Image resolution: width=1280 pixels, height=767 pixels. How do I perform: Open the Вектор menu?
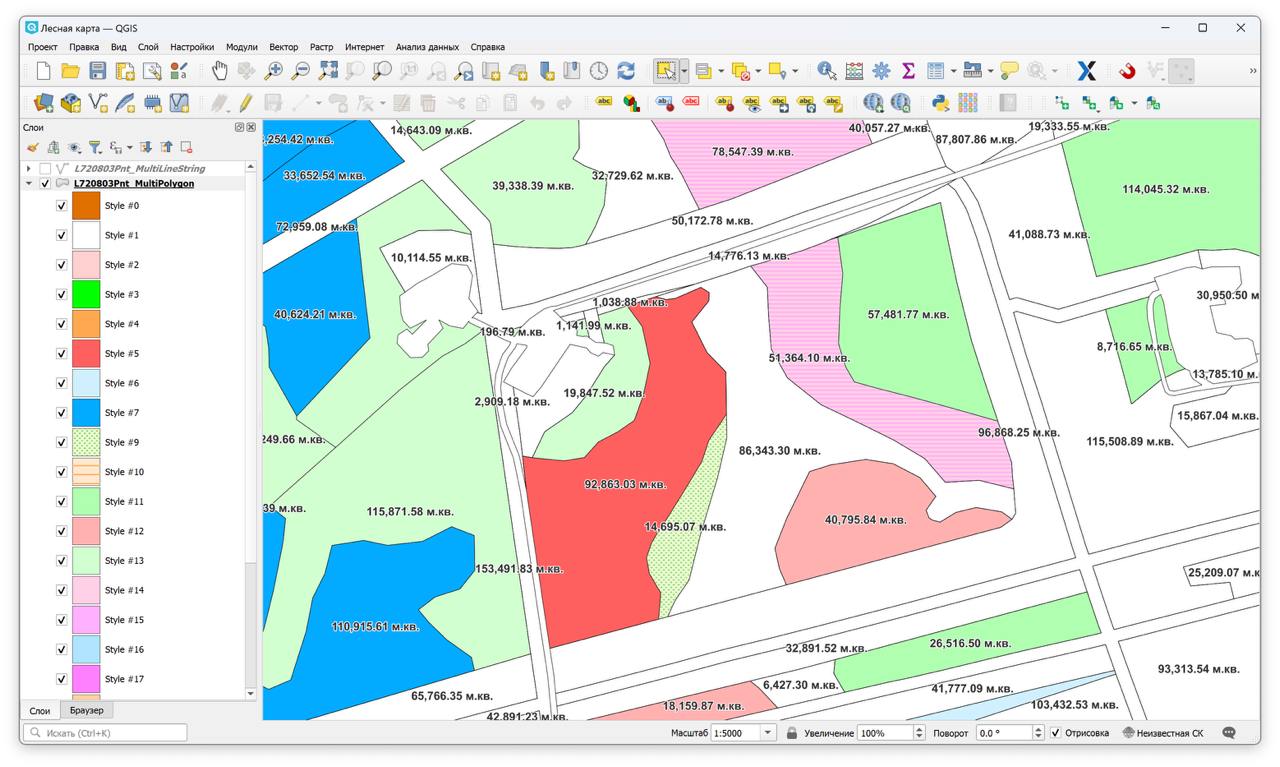tap(283, 47)
